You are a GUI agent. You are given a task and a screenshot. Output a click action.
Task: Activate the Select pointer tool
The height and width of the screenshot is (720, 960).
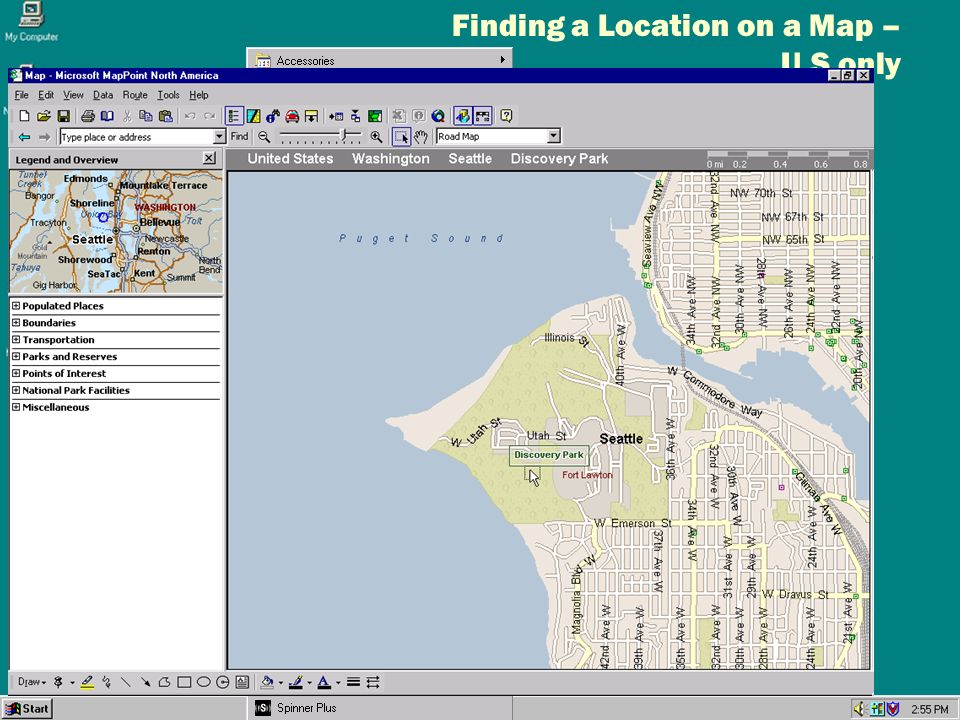(x=401, y=137)
